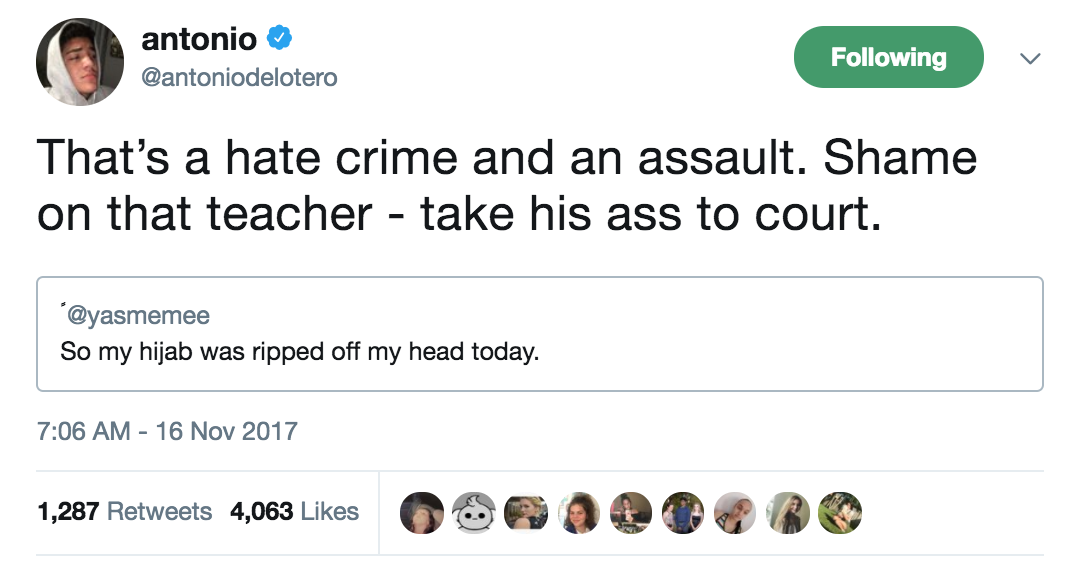
Task: Click the last liker avatar on grass
Action: 840,512
